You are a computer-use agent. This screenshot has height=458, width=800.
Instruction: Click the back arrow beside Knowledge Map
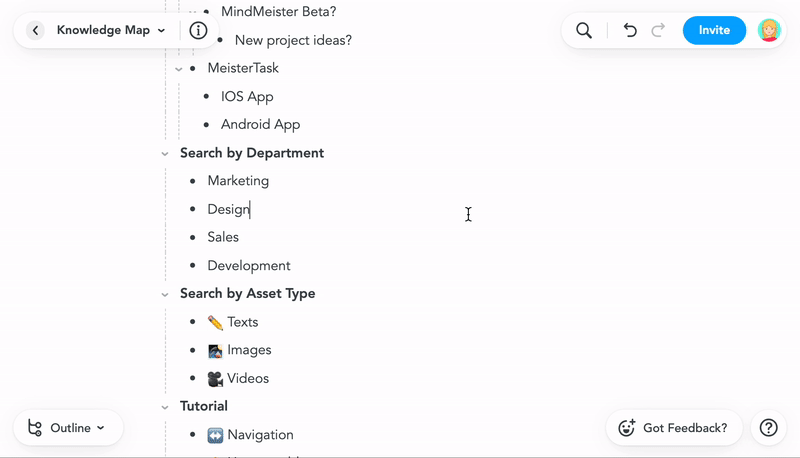tap(35, 31)
